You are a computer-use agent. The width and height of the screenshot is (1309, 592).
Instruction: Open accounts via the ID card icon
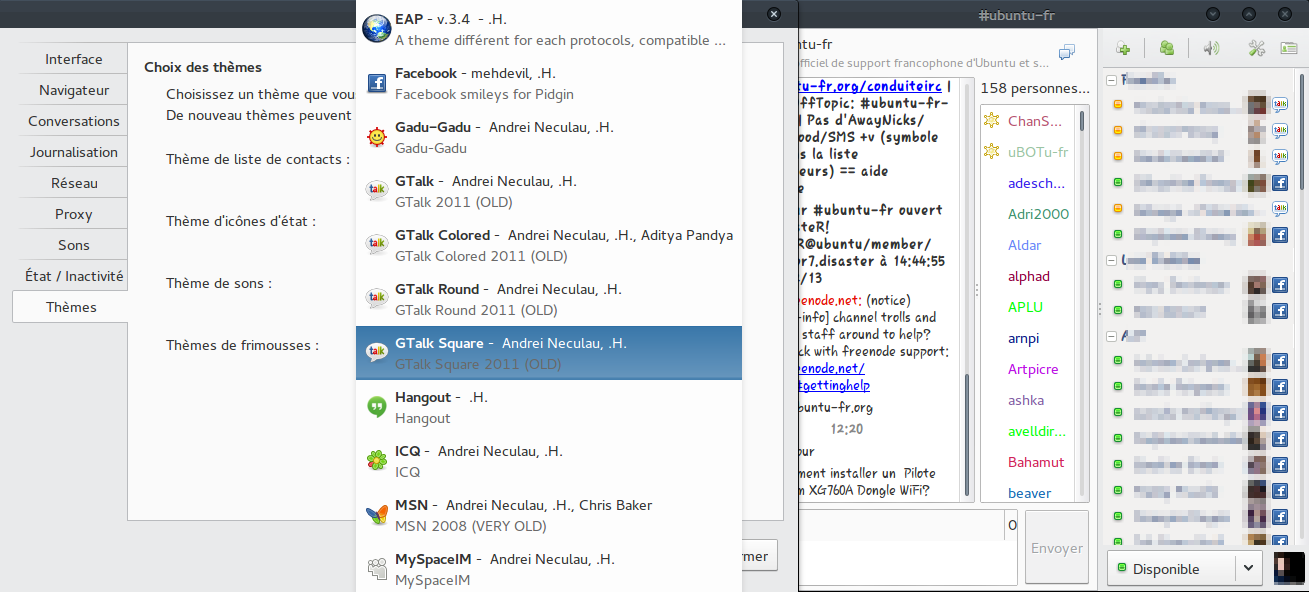click(1289, 48)
